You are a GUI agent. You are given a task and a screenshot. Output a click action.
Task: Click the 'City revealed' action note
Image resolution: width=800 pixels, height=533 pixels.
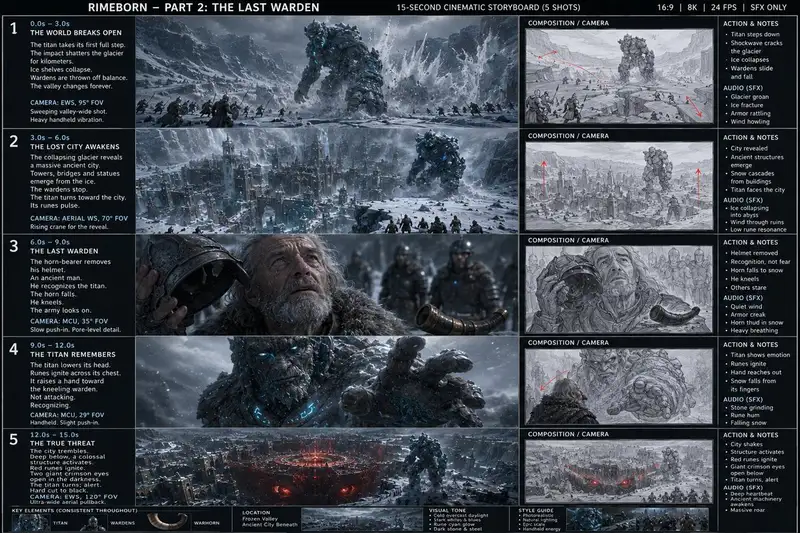(x=749, y=148)
